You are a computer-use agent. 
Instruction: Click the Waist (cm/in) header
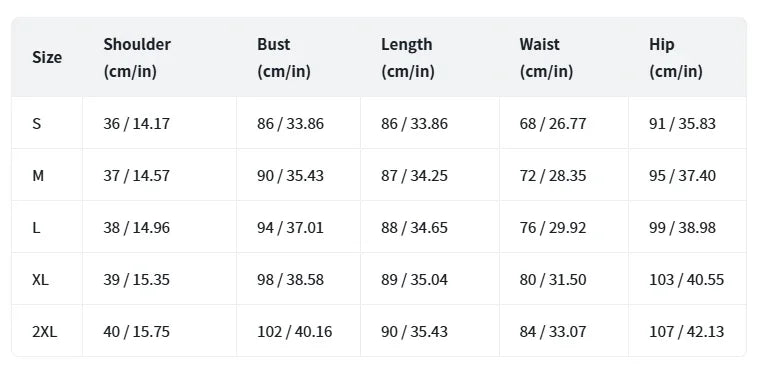coord(546,57)
